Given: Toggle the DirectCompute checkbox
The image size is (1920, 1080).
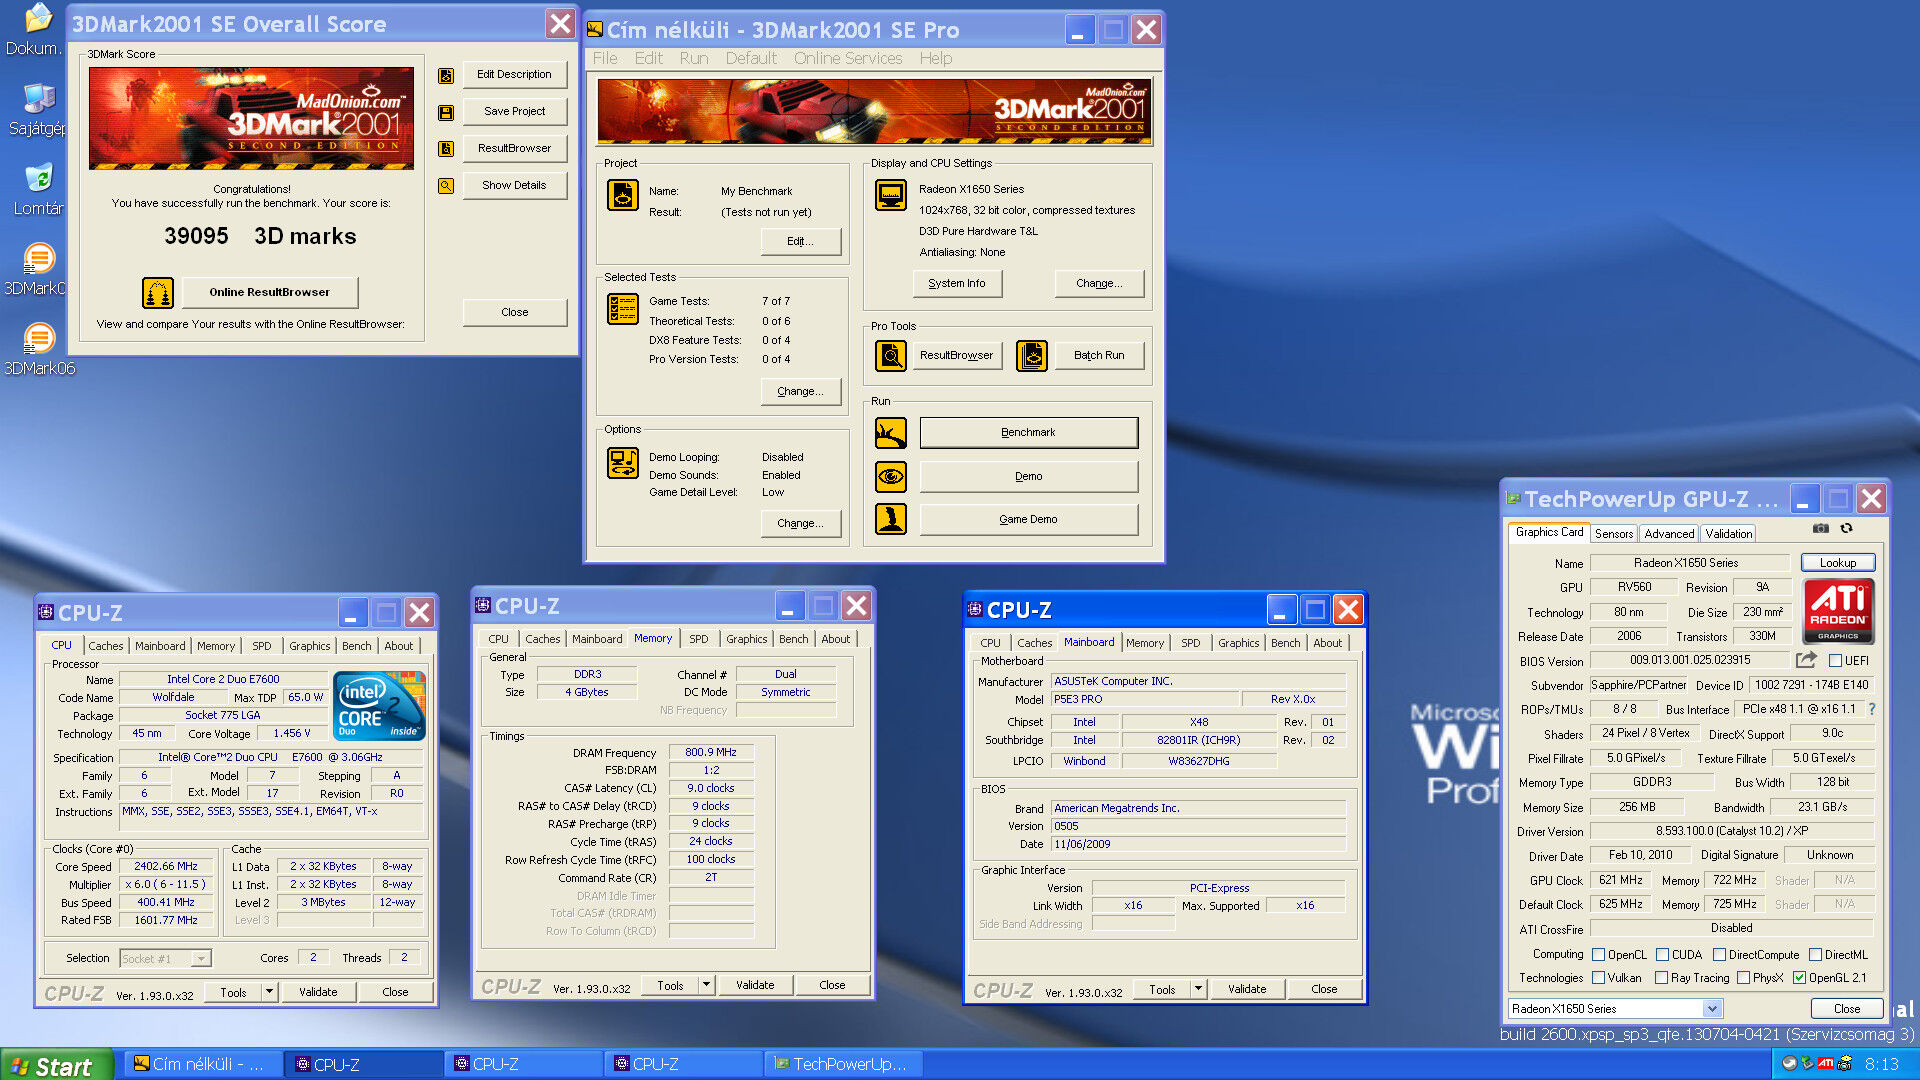Looking at the screenshot, I should (x=1719, y=955).
